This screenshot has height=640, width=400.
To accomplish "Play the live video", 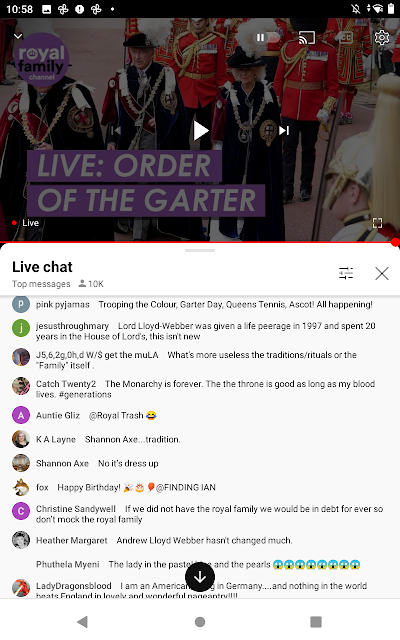I will [x=200, y=131].
